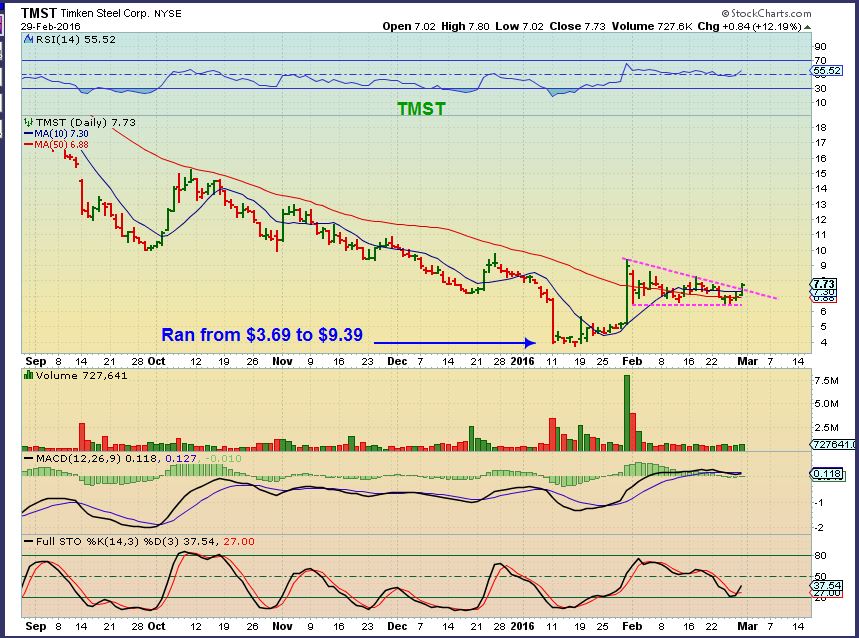
Task: Click the 37.54 value tag on the stochastic axis
Action: point(827,585)
